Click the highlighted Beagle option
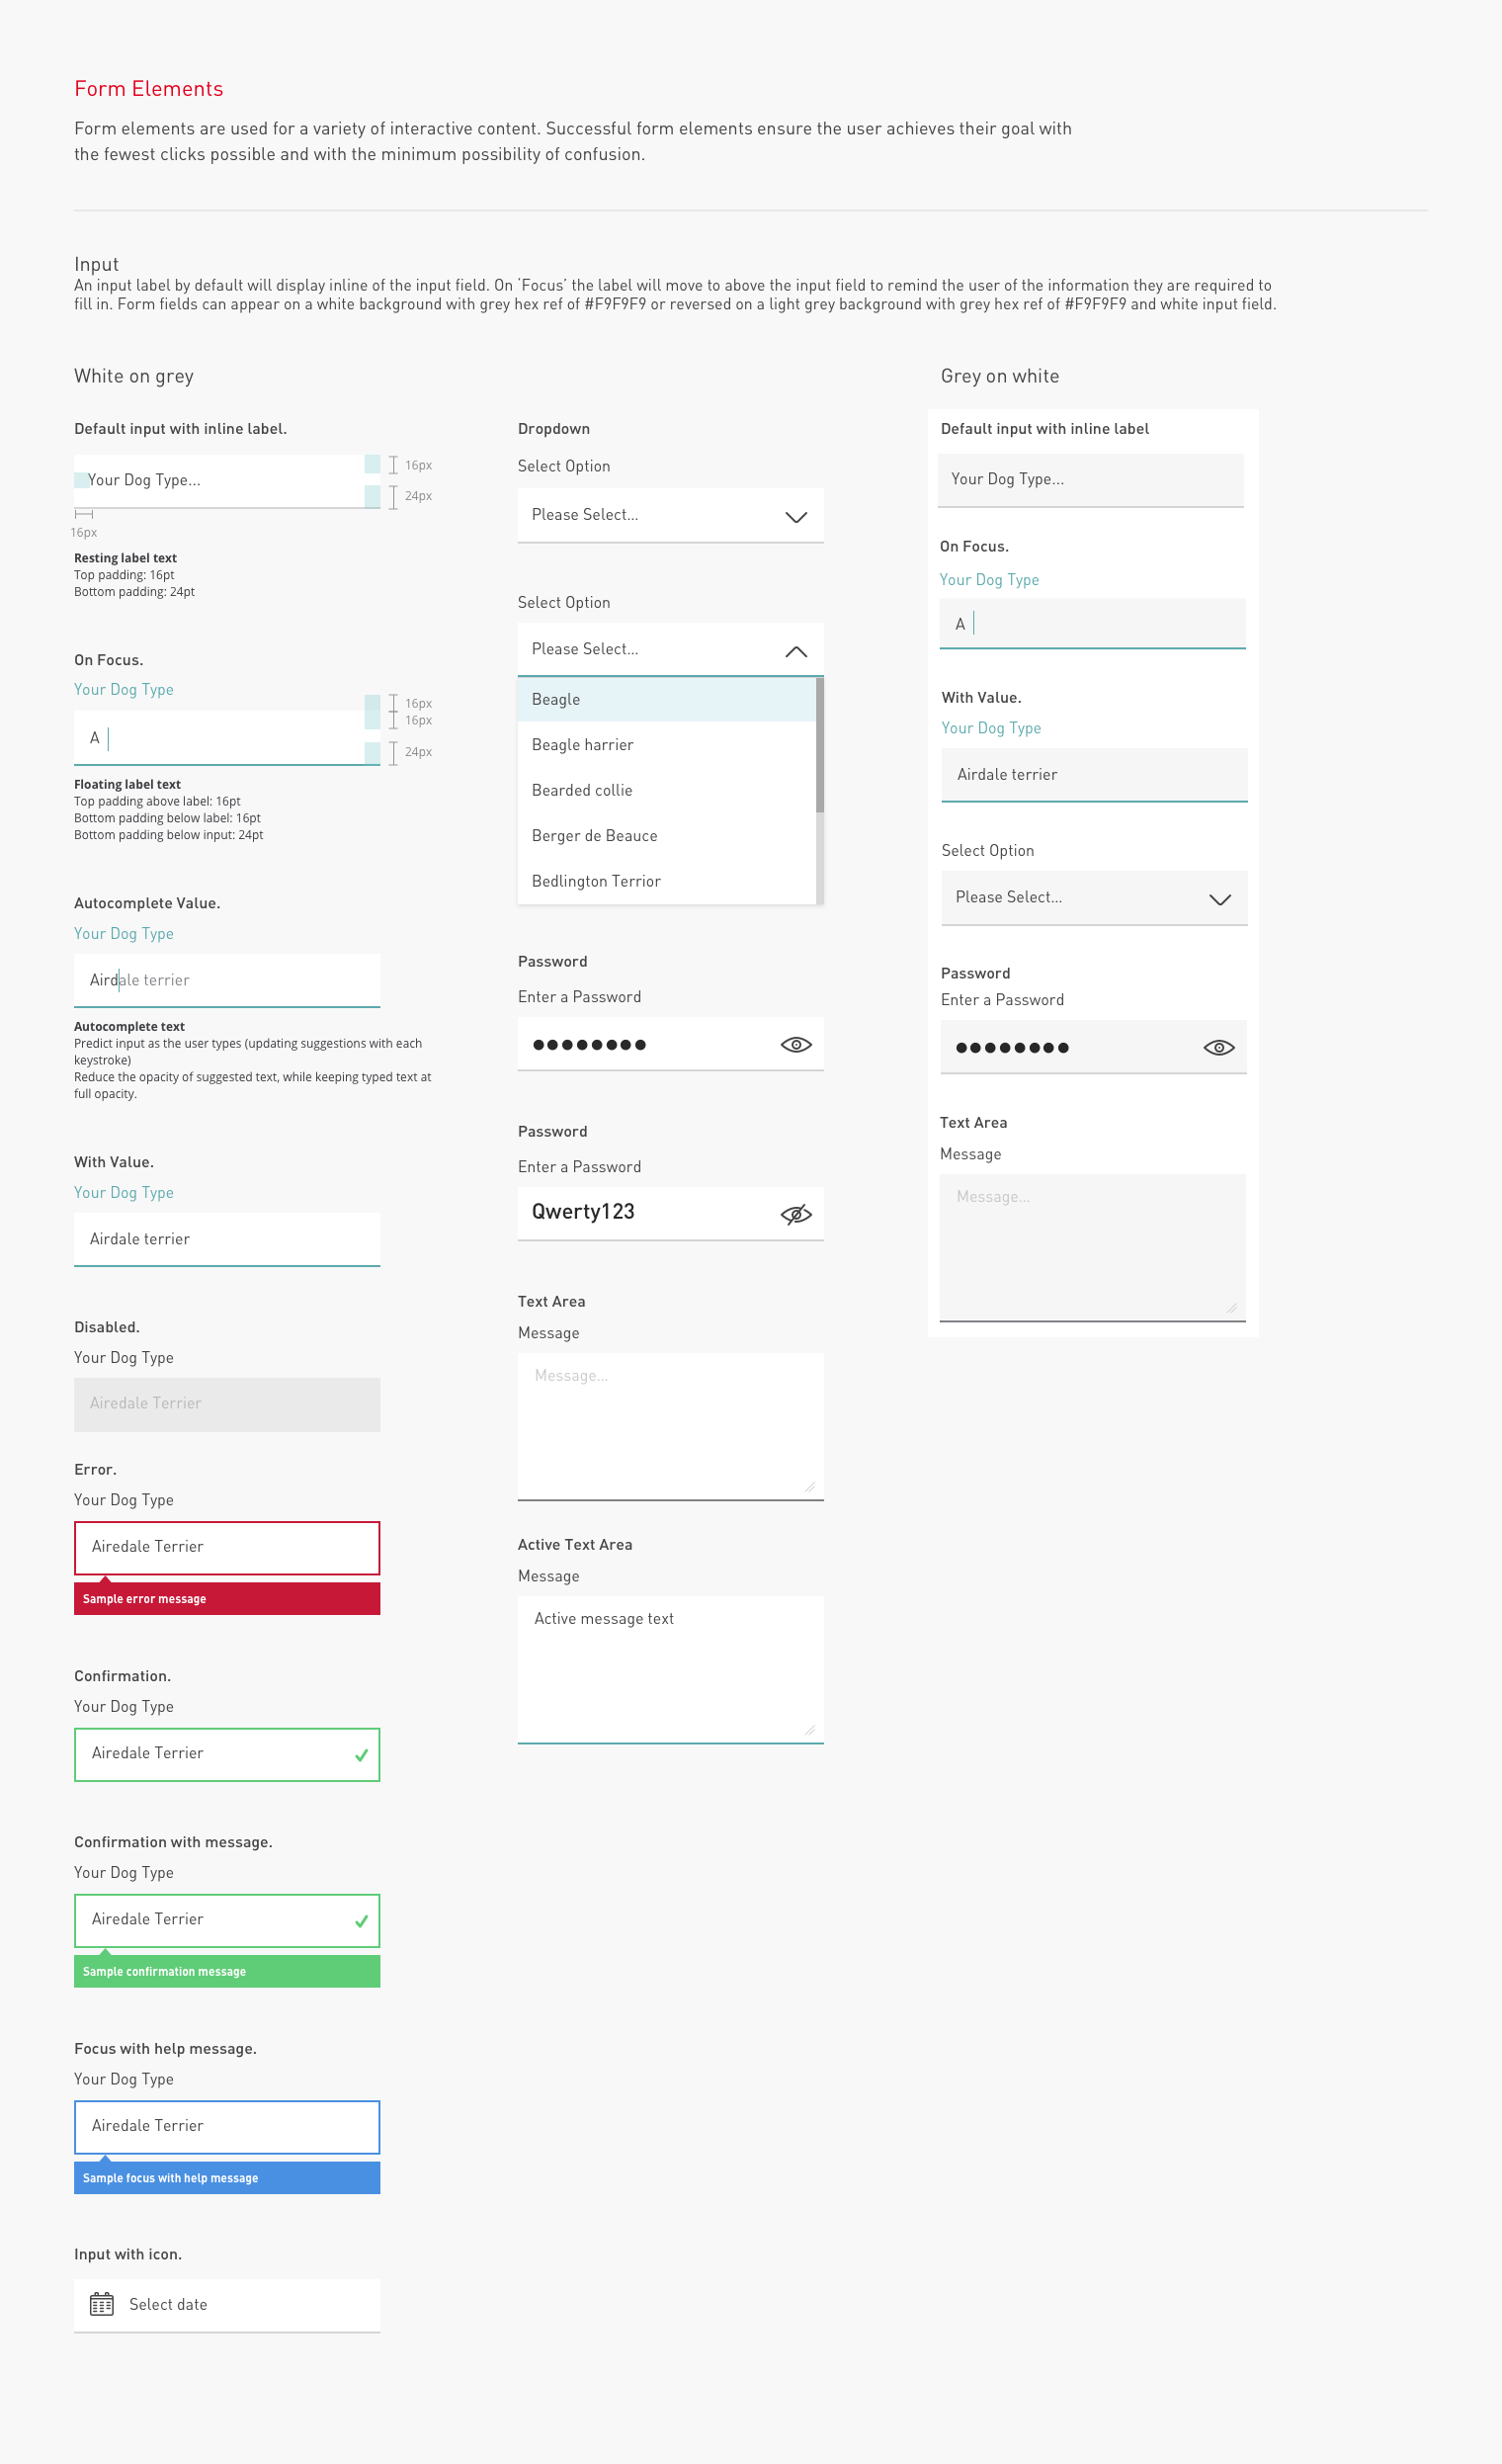This screenshot has width=1502, height=2464. coord(556,699)
